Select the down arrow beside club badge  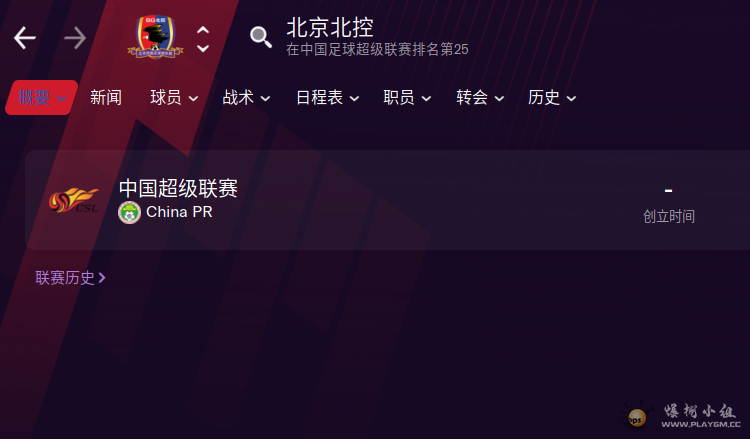click(203, 48)
